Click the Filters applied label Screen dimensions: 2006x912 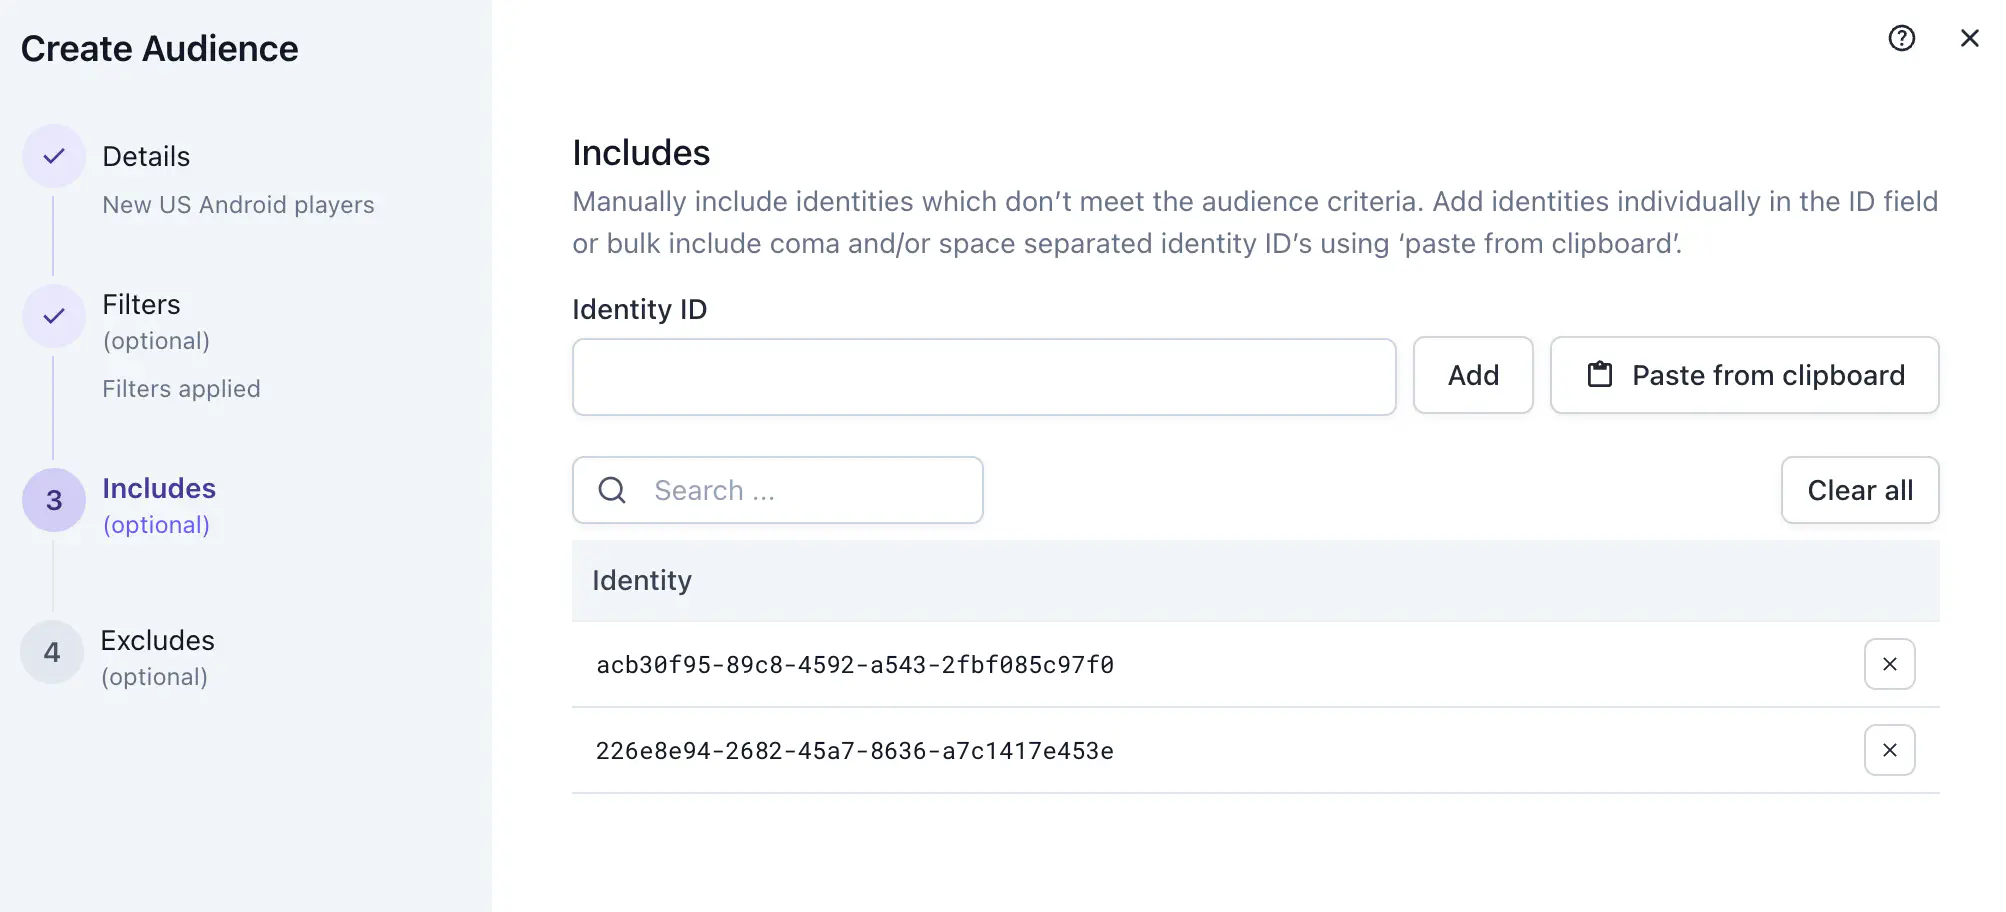pyautogui.click(x=181, y=389)
